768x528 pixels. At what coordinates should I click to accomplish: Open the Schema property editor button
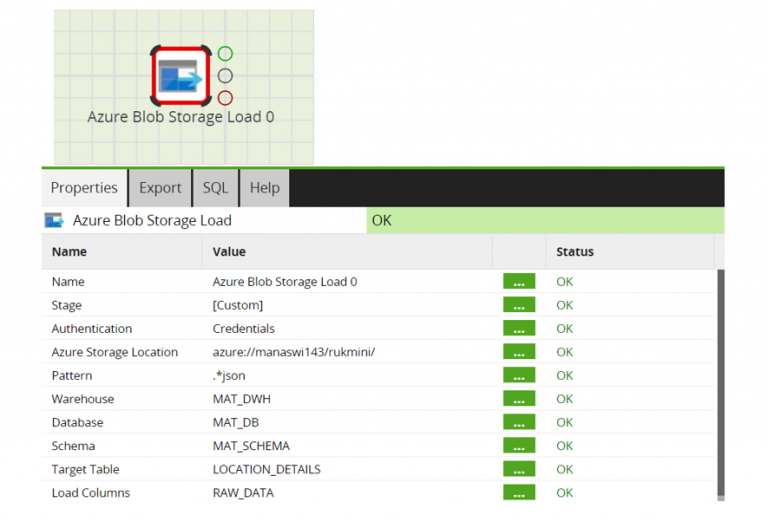click(518, 446)
